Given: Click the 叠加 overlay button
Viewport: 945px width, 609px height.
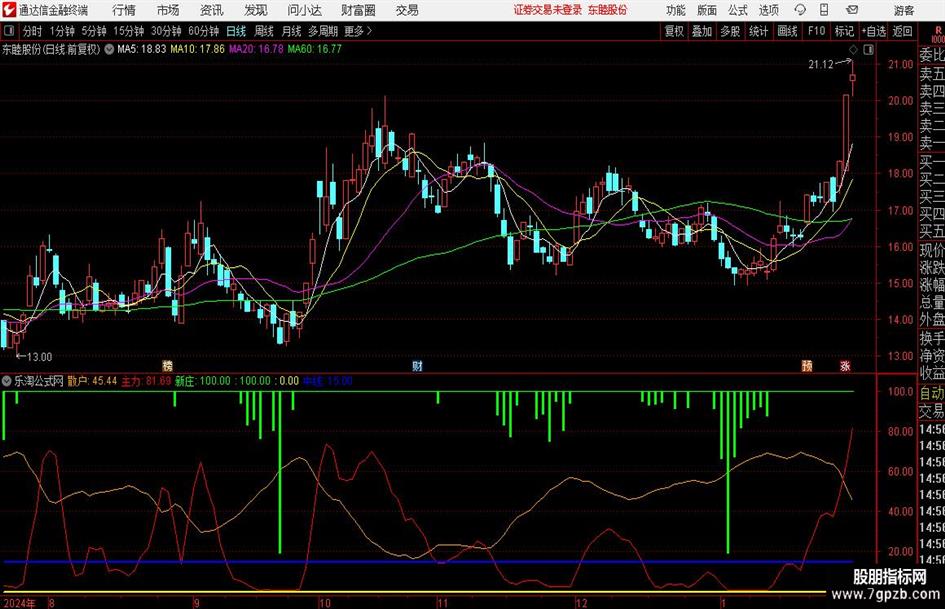Looking at the screenshot, I should pyautogui.click(x=702, y=31).
